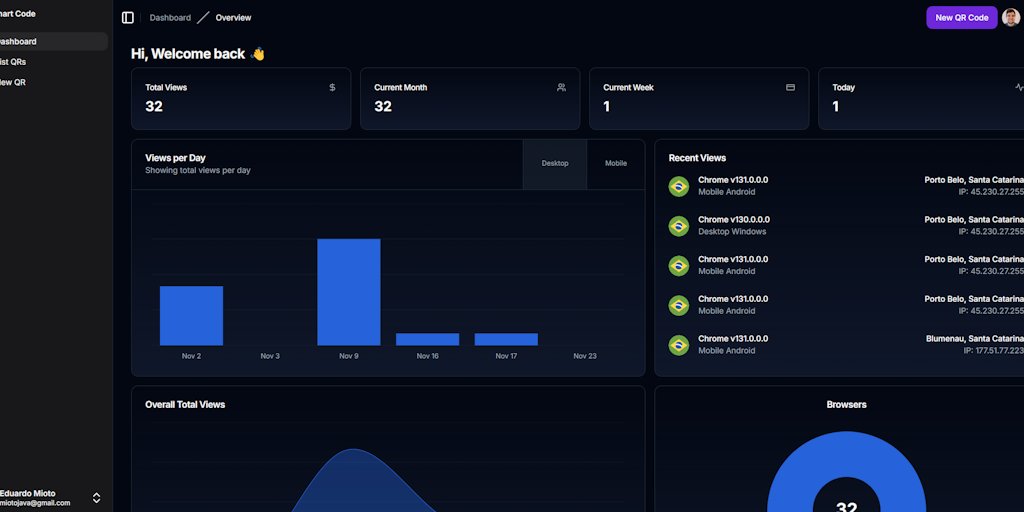Click the Desktop Windows device text

pos(732,232)
